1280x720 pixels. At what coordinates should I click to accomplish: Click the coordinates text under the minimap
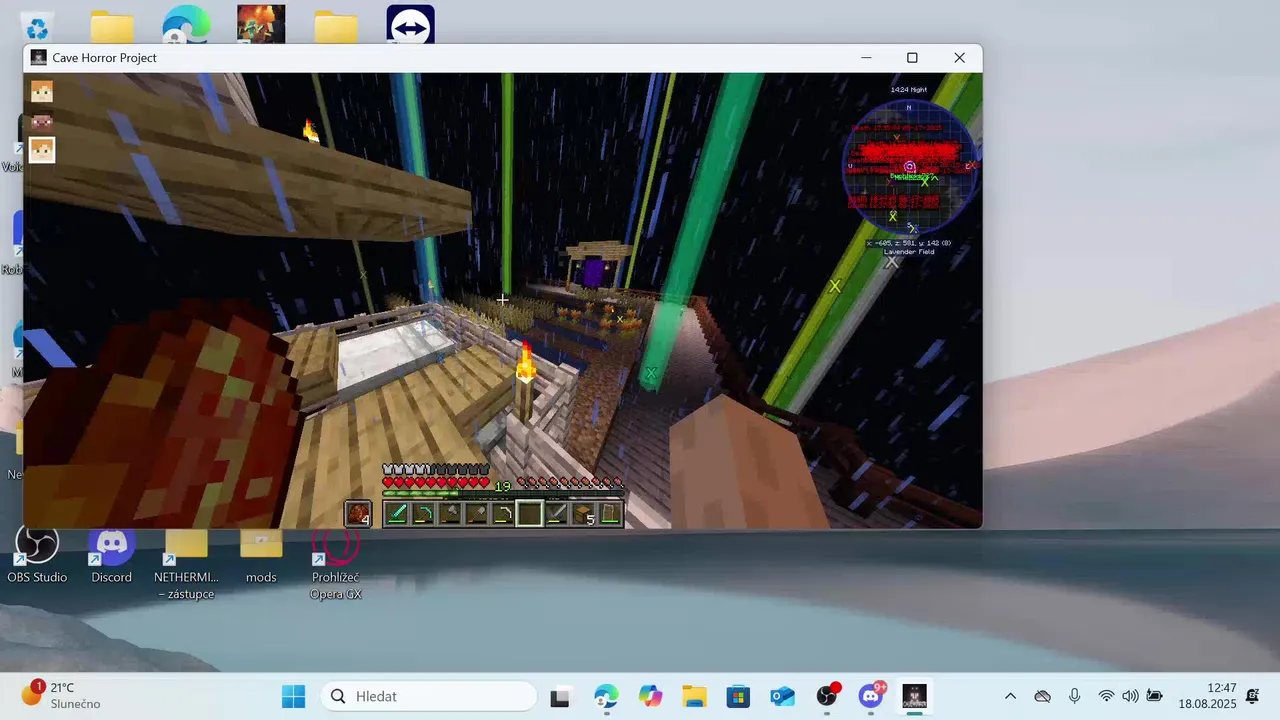tap(909, 243)
